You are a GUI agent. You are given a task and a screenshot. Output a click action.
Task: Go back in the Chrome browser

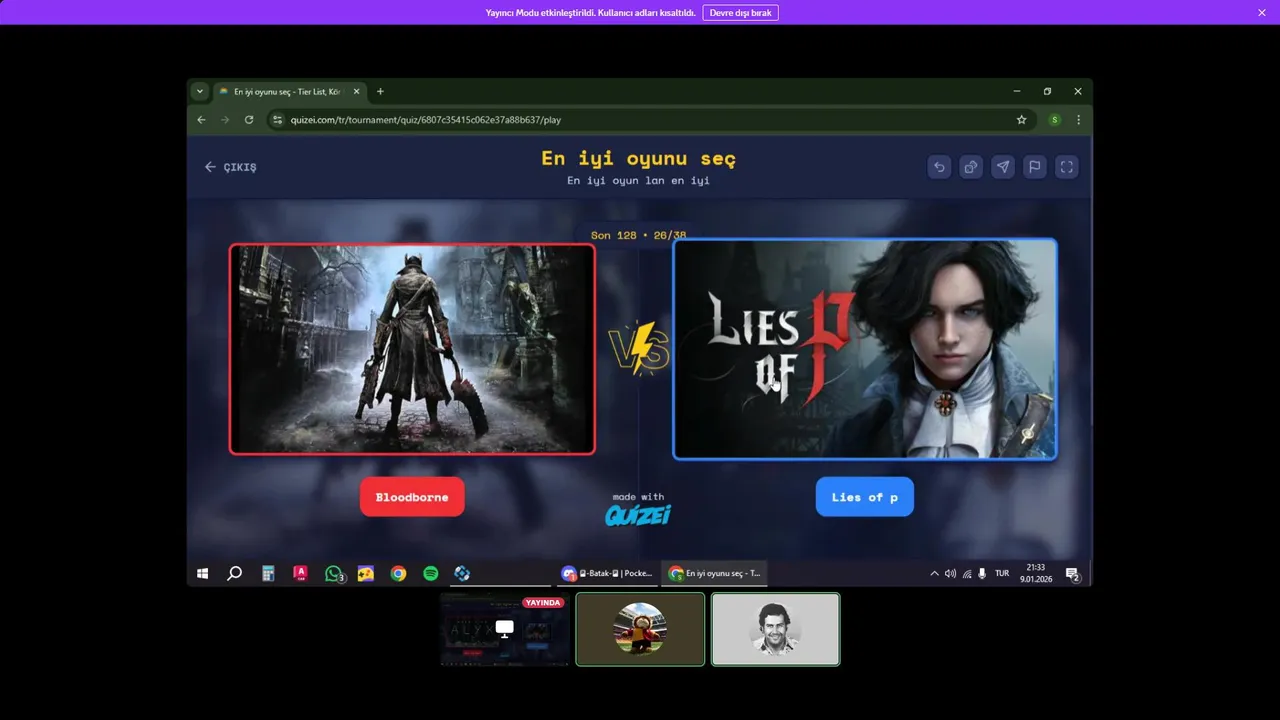pyautogui.click(x=201, y=120)
